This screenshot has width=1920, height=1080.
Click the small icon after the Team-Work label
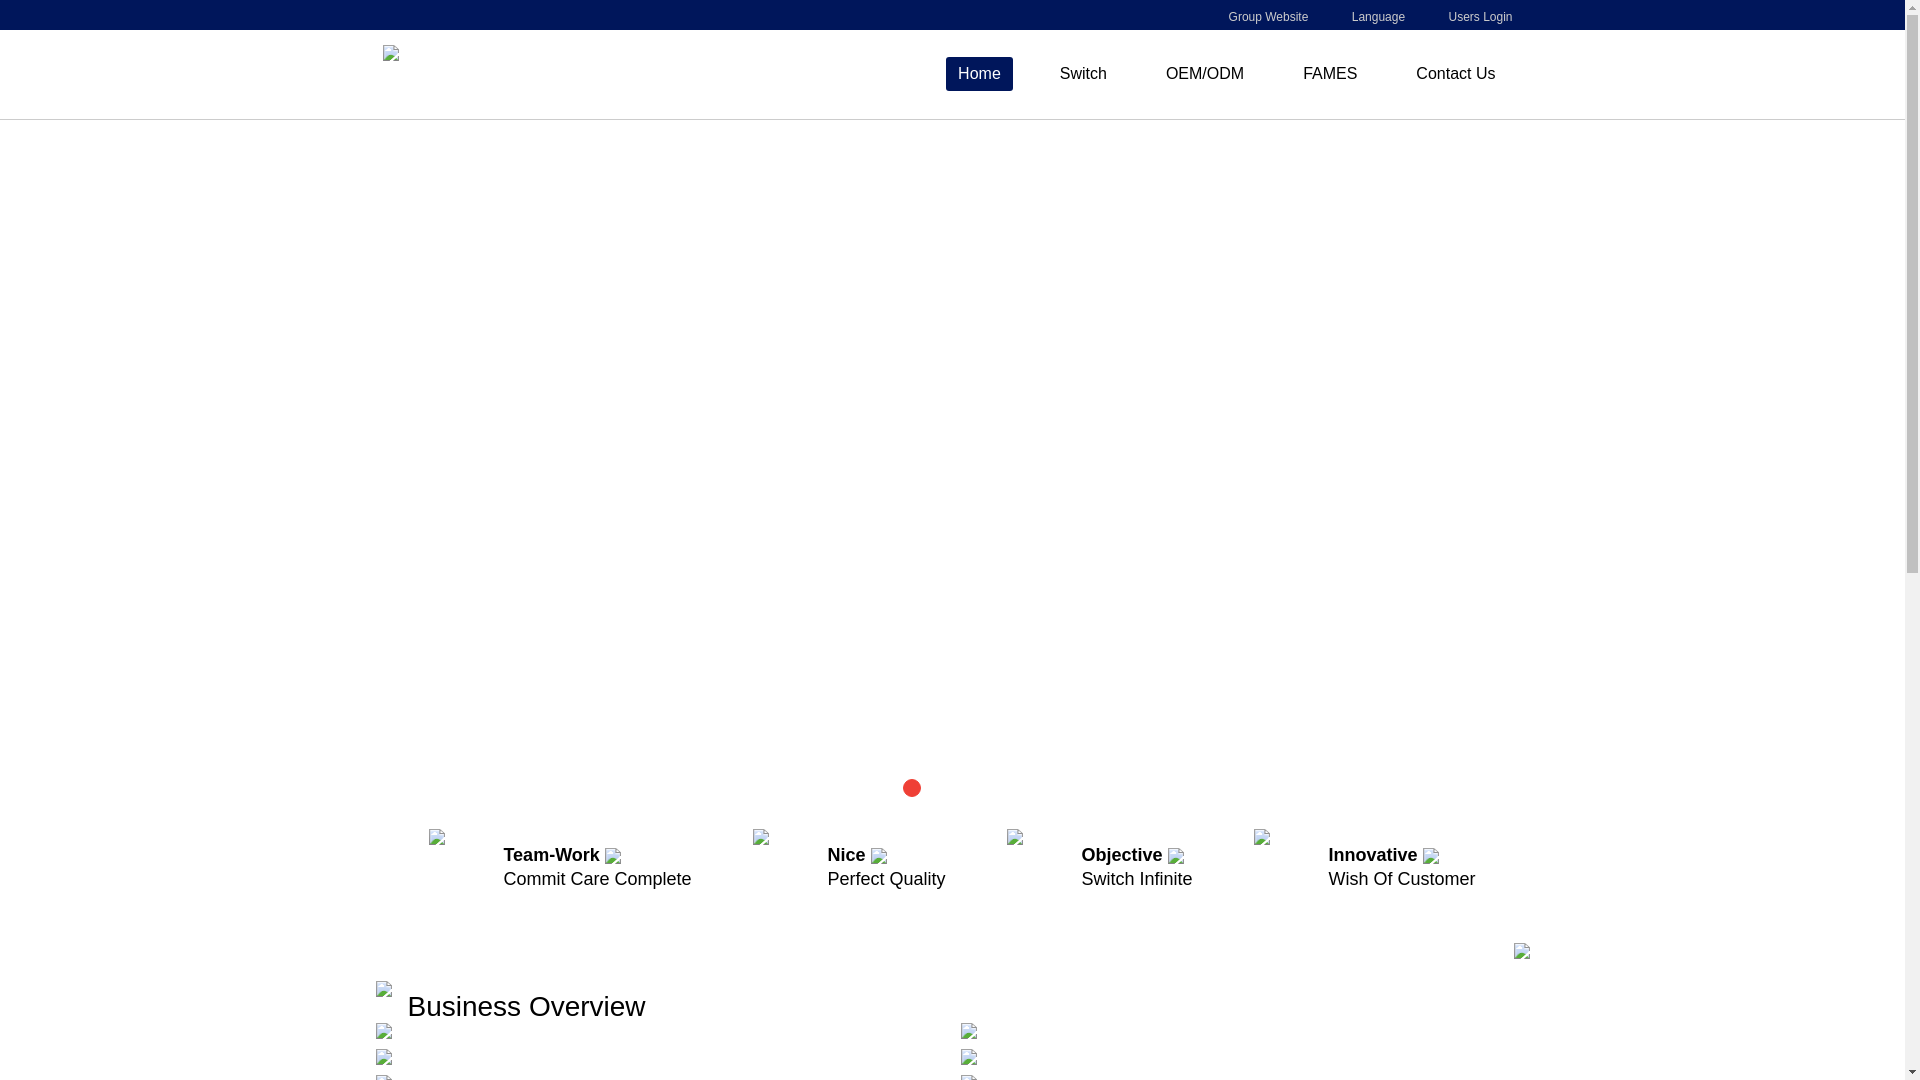click(x=613, y=856)
